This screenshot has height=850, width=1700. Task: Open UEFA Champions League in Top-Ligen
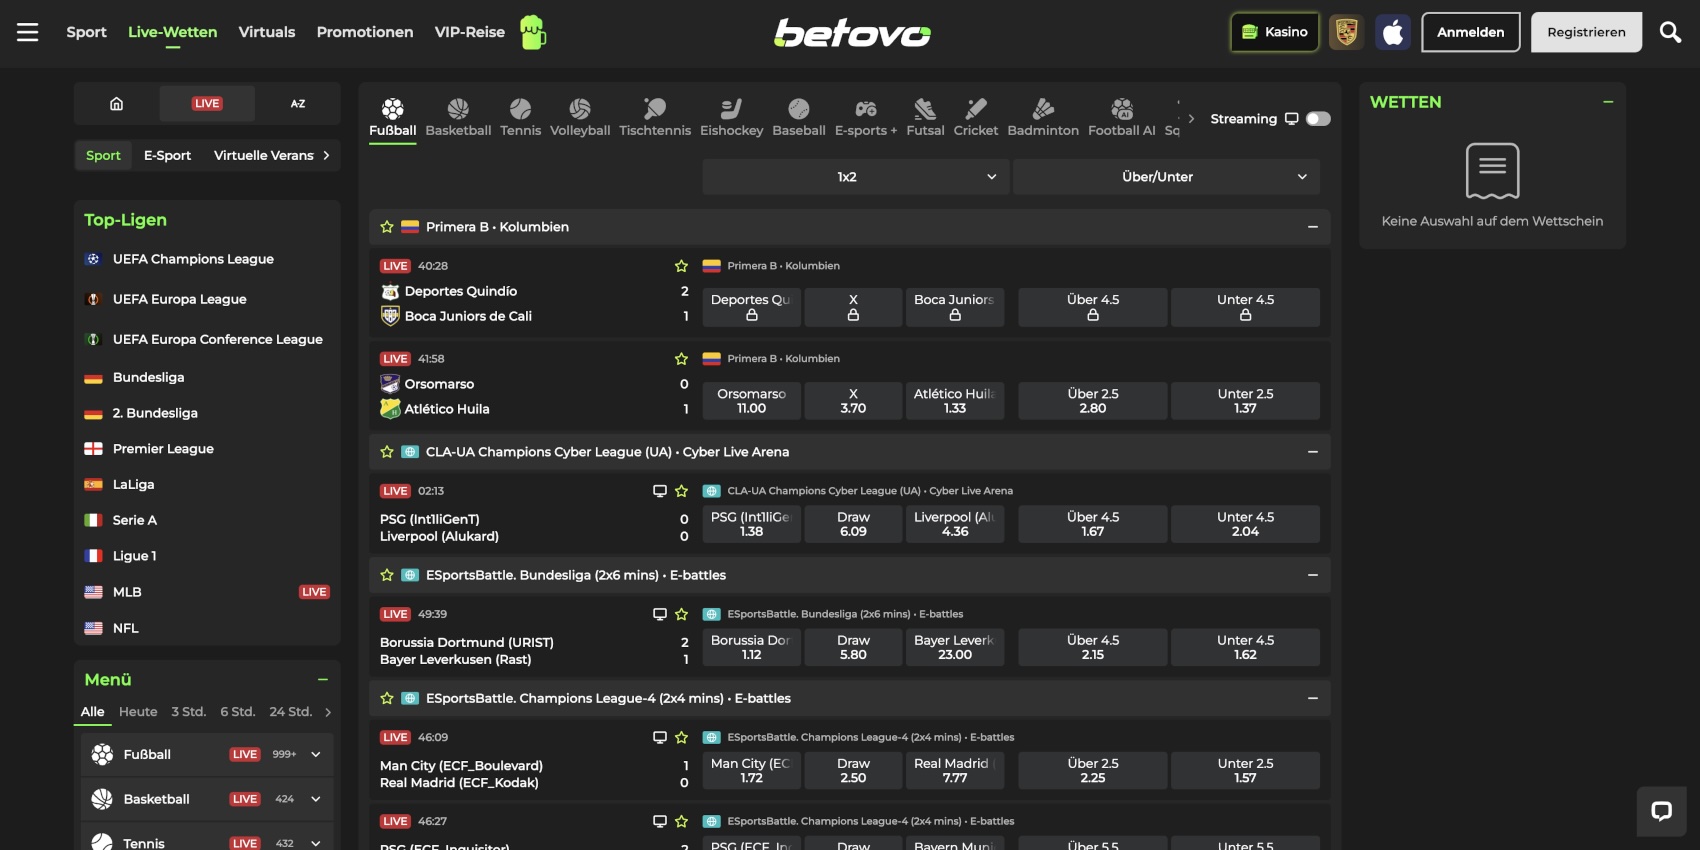(x=193, y=259)
